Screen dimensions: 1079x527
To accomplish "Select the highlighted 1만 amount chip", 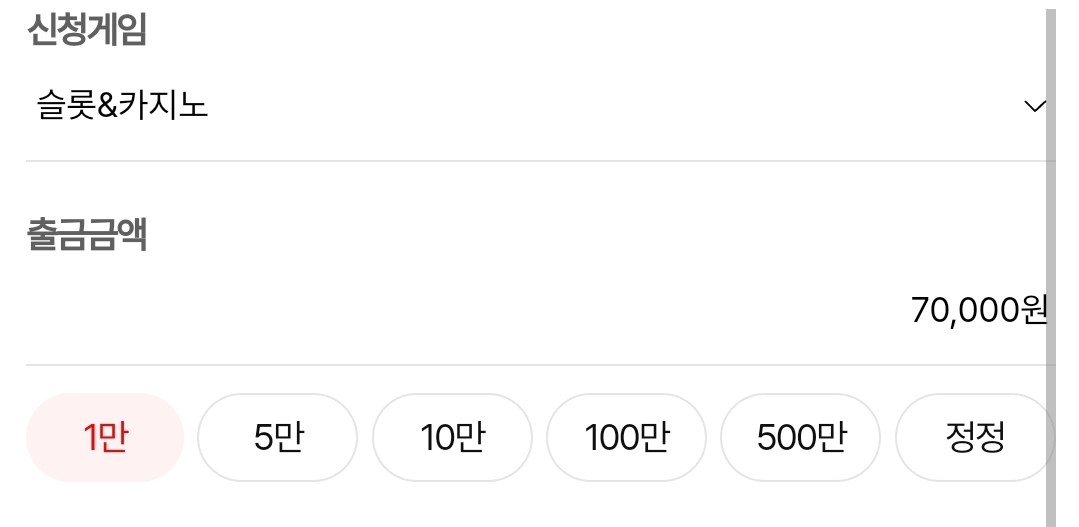I will 105,438.
